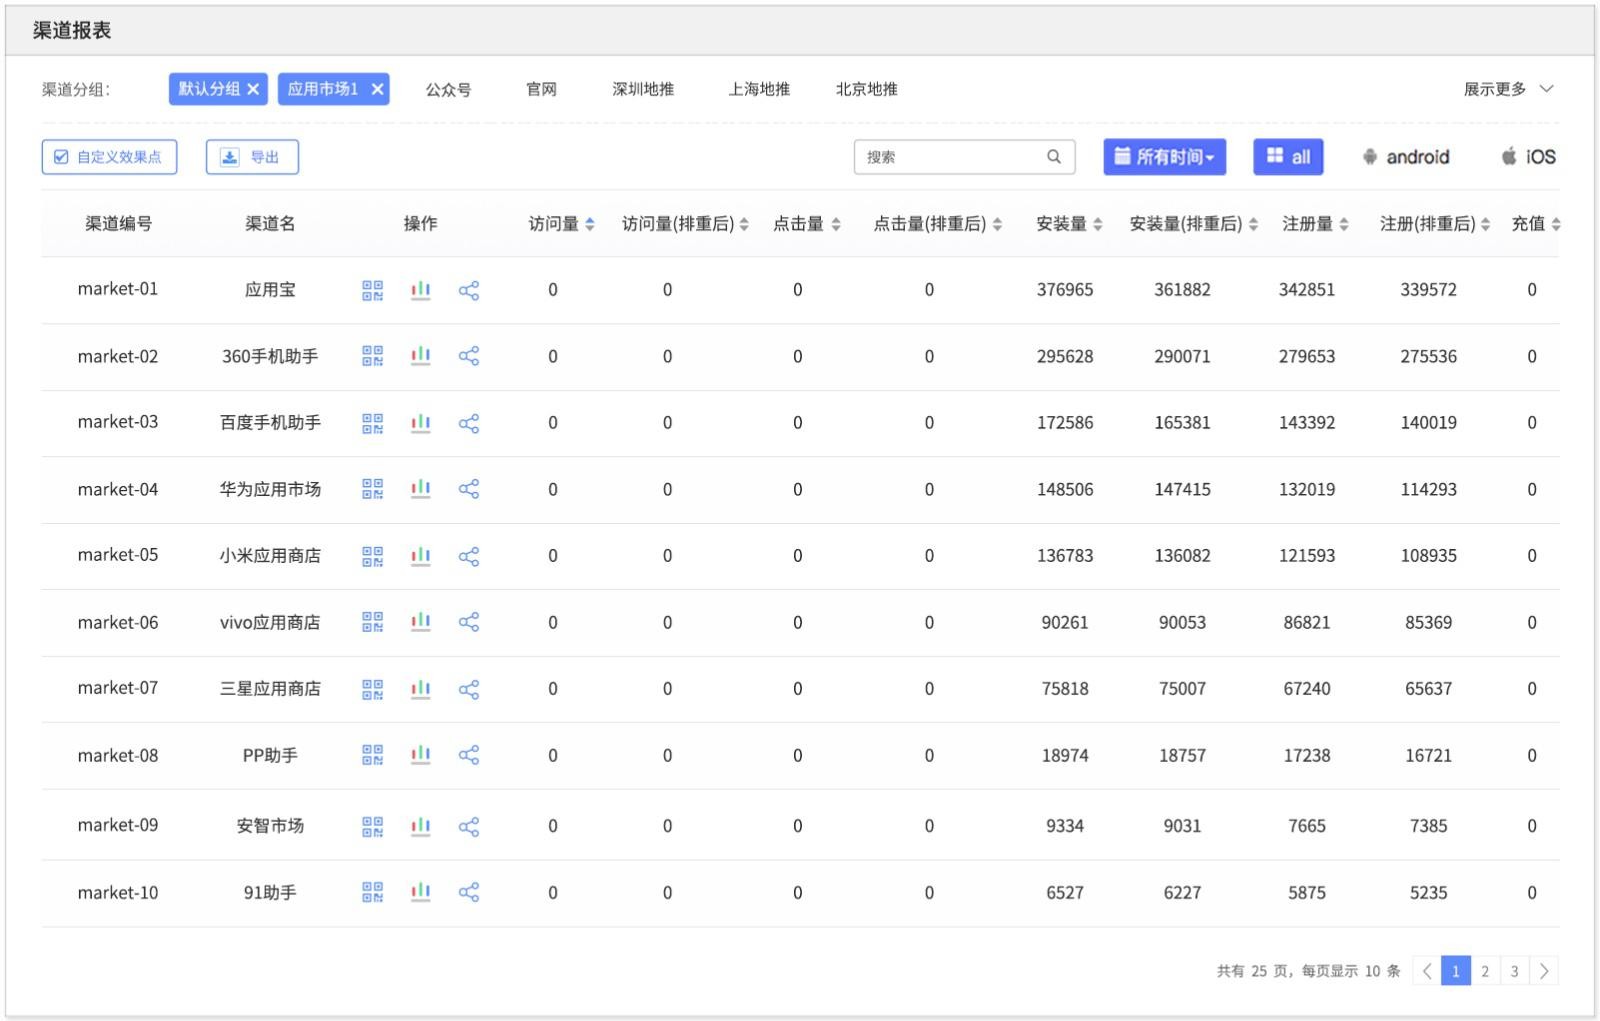The width and height of the screenshot is (1600, 1021).
Task: Open QR code for 小米应用商店 row
Action: [x=372, y=556]
